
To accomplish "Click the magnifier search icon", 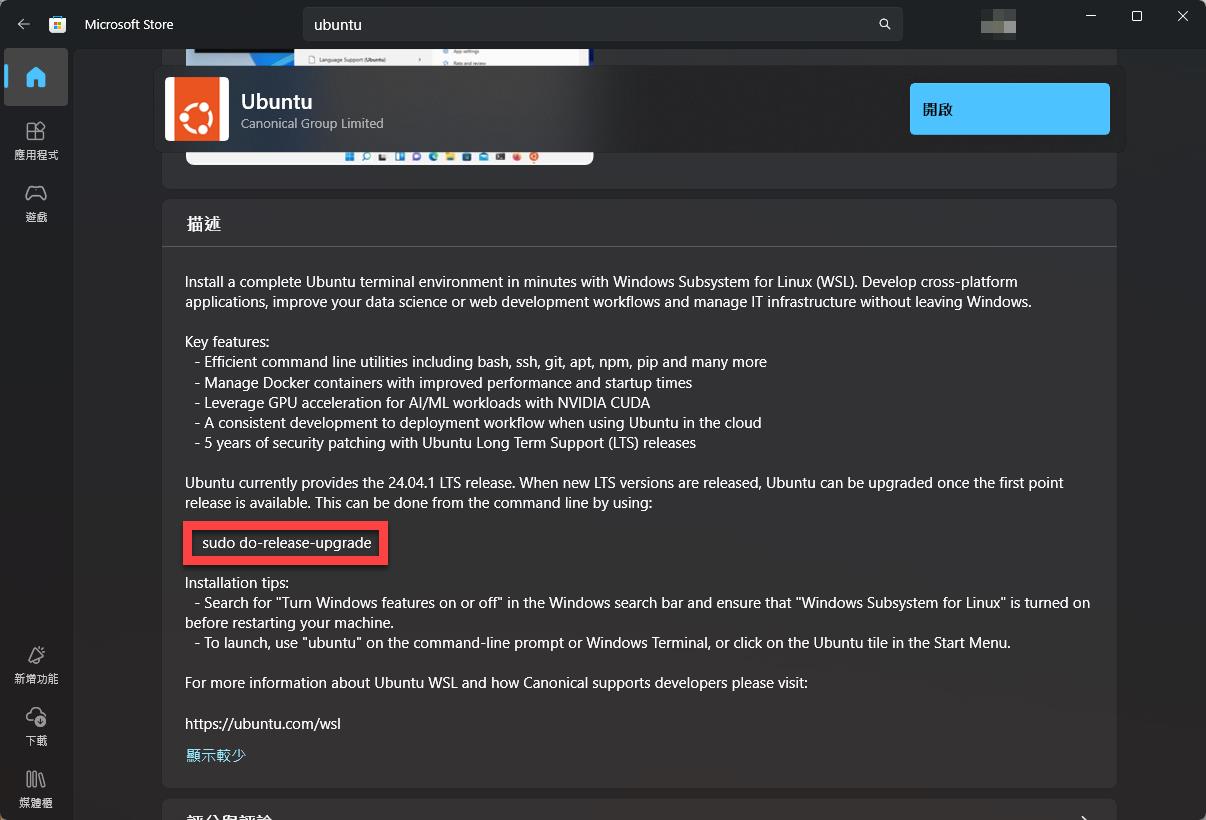I will pos(884,24).
